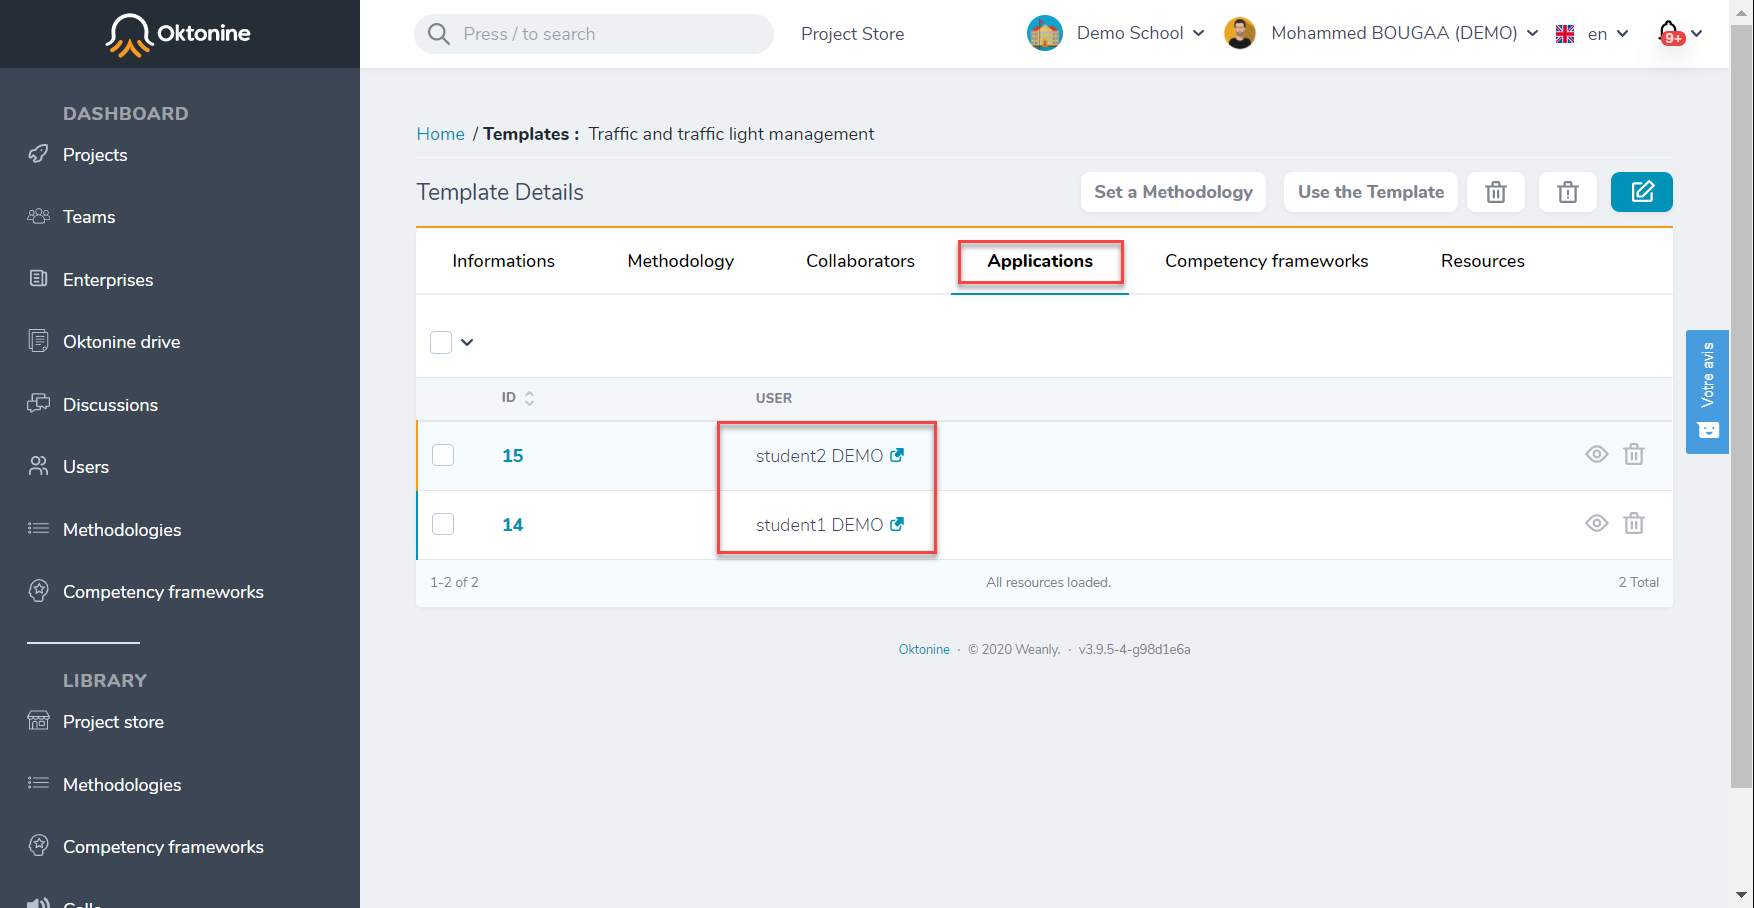This screenshot has width=1754, height=908.
Task: Switch to the Collaborators tab
Action: pos(860,261)
